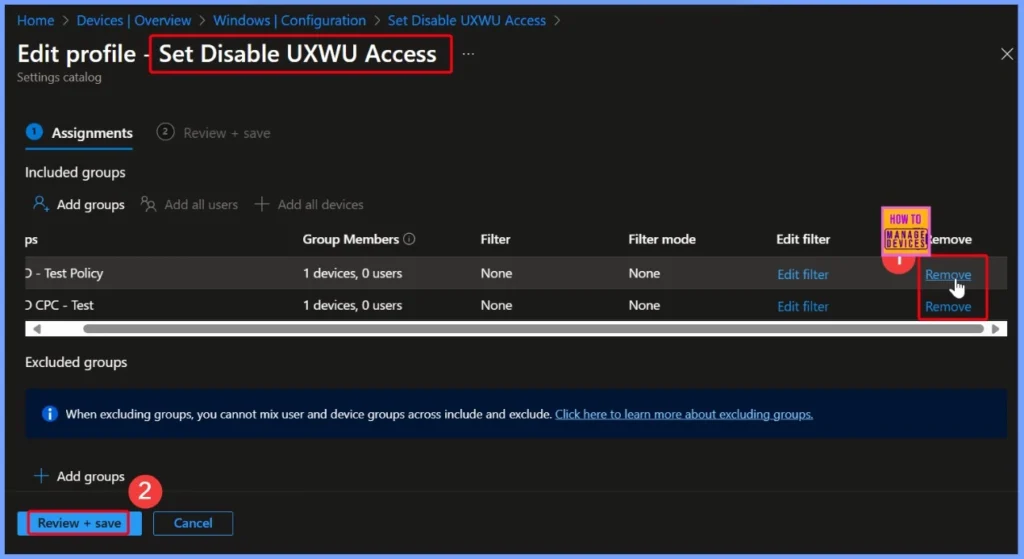
Task: Open Set Disable UXWU Access breadcrumb
Action: coord(466,20)
